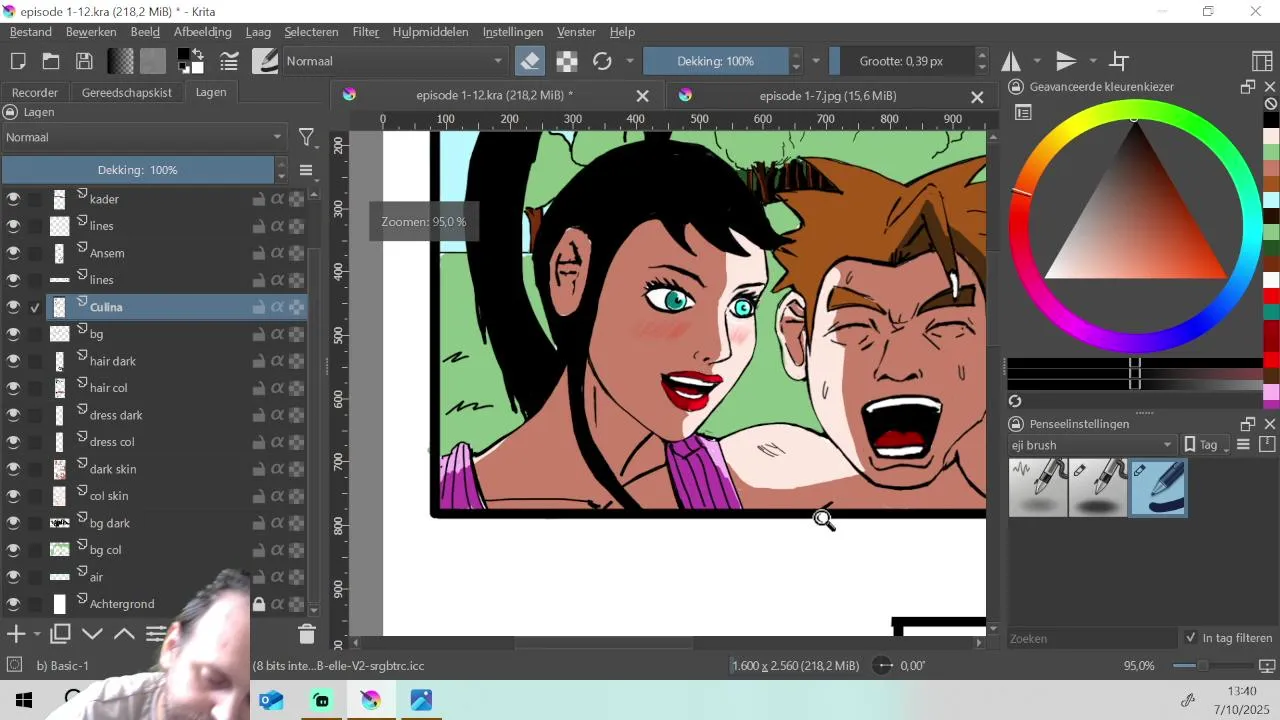Close the episode 1-12.kra document tab
Screen dimensions: 1280x720
(643, 96)
